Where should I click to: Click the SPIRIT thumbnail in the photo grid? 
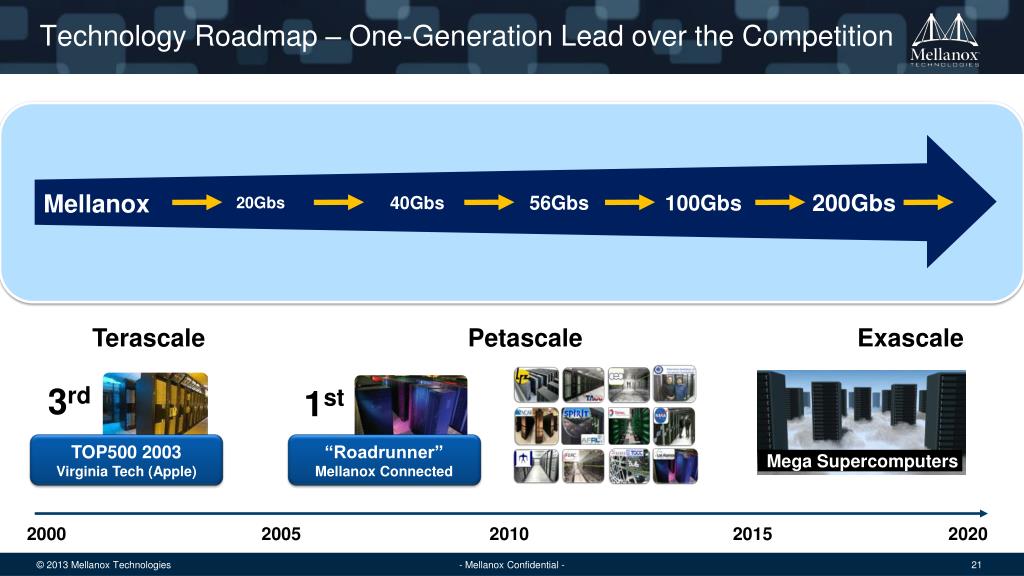(583, 426)
